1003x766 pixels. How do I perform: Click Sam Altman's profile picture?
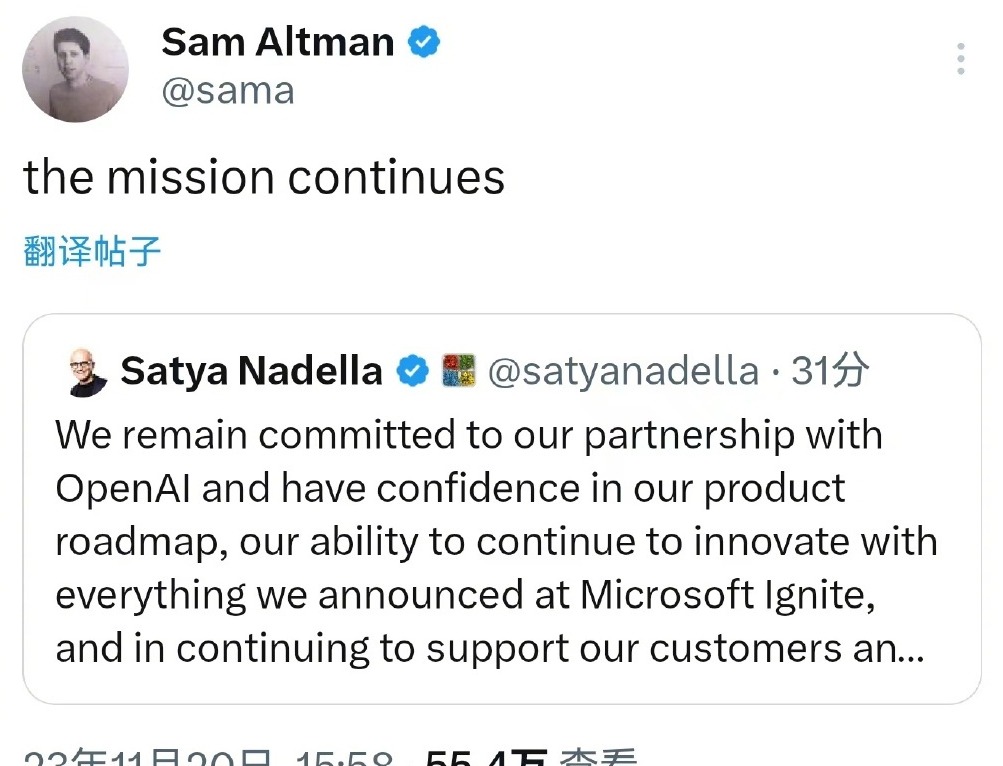pyautogui.click(x=75, y=69)
